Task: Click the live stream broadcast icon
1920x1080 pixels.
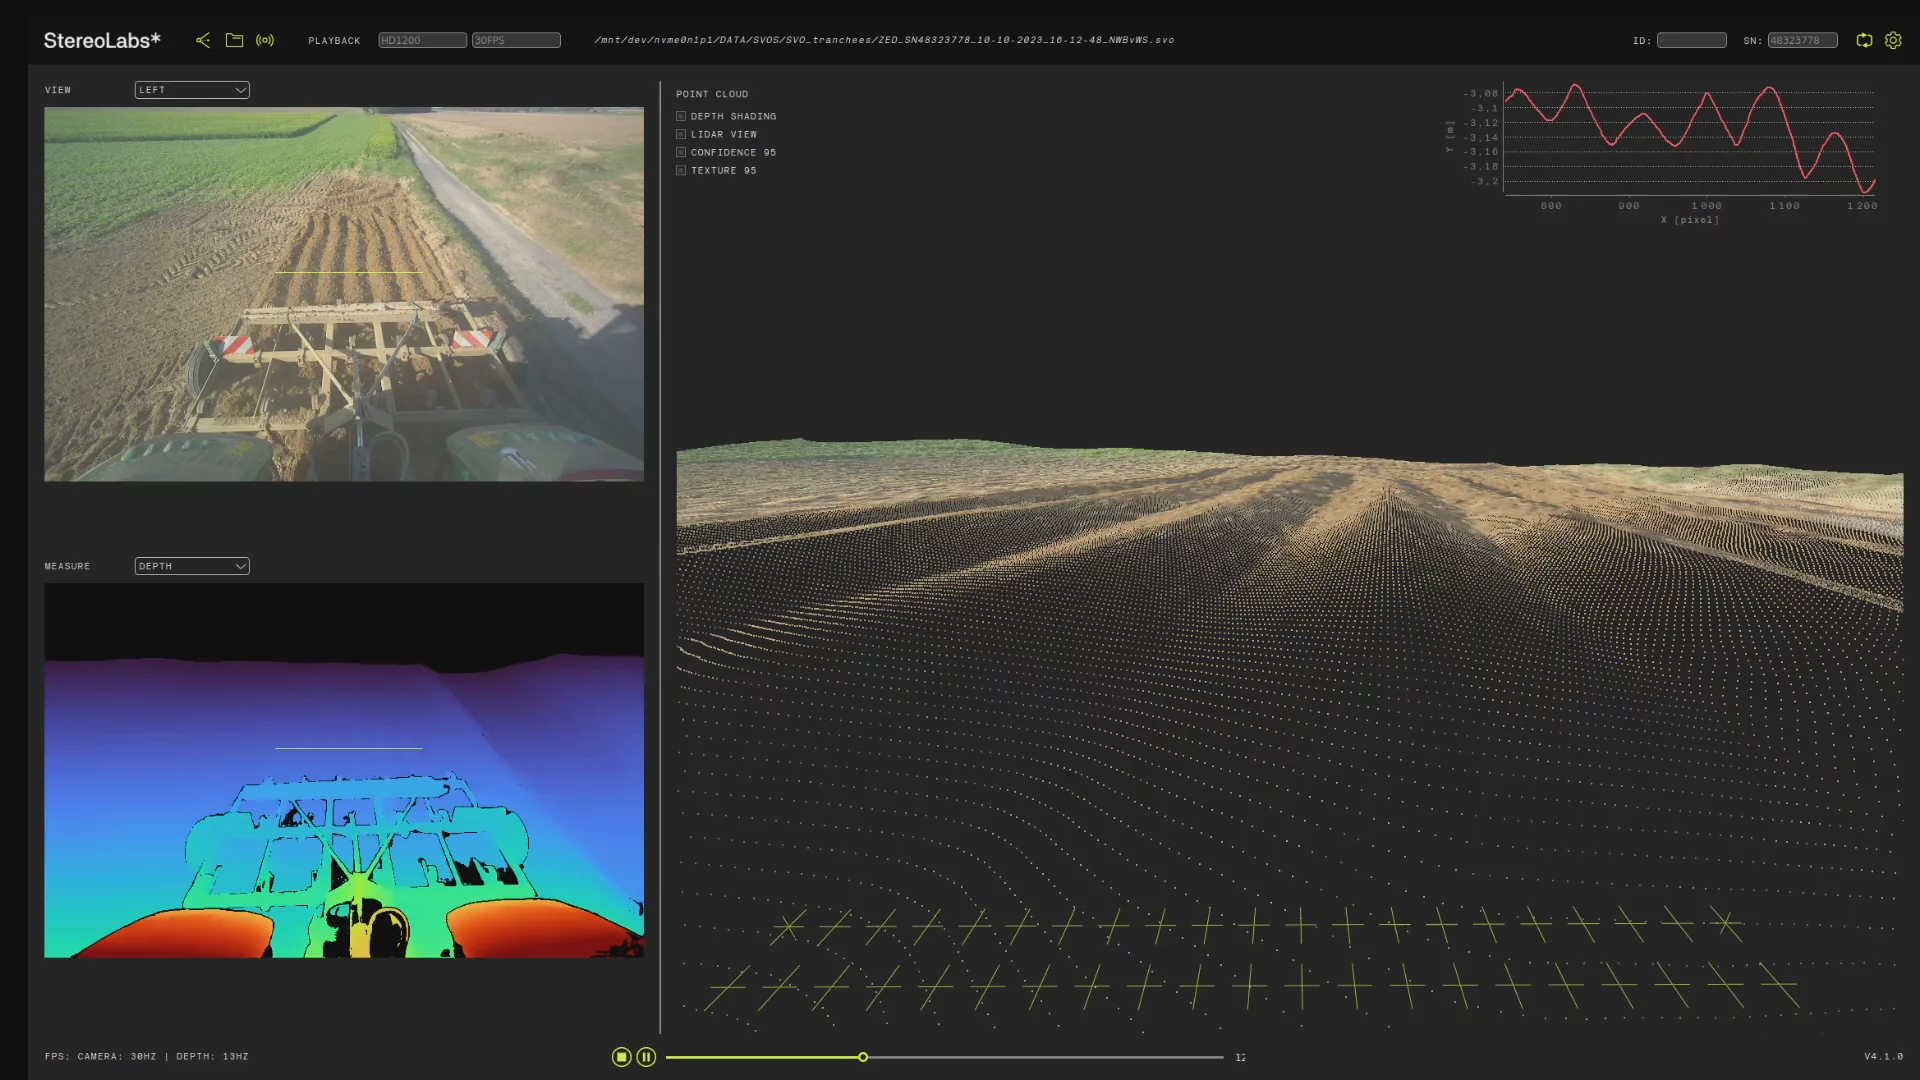Action: [x=265, y=40]
